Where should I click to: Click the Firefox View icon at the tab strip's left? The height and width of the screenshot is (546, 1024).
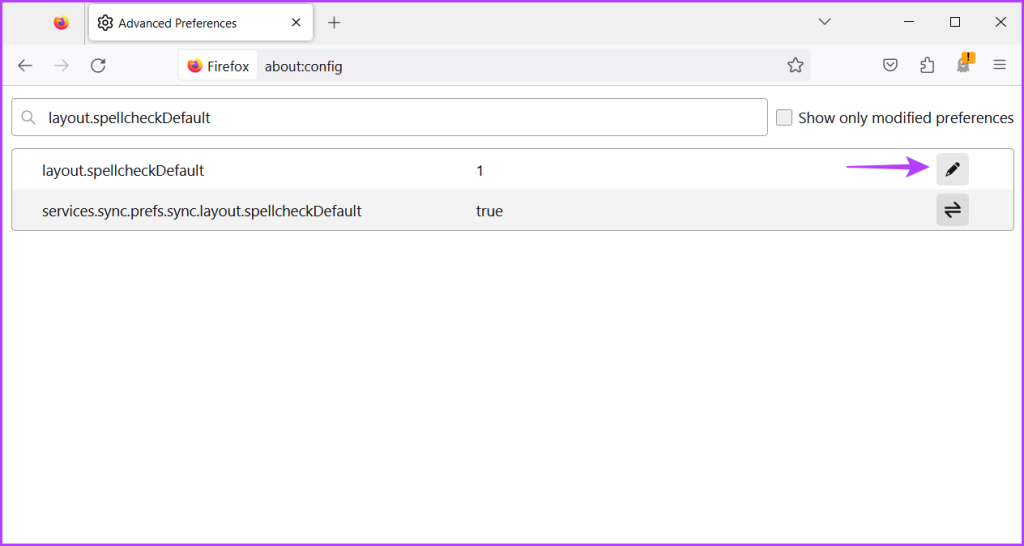pos(61,23)
